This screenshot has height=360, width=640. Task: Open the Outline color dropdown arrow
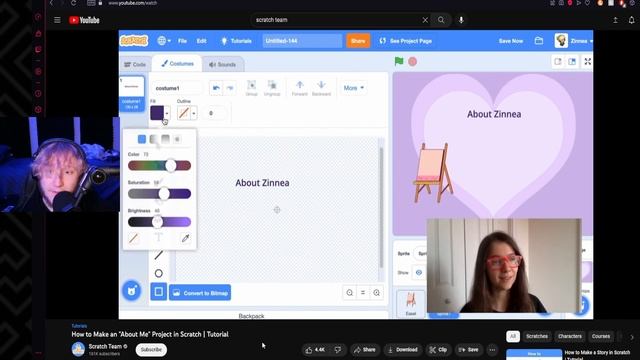(194, 113)
